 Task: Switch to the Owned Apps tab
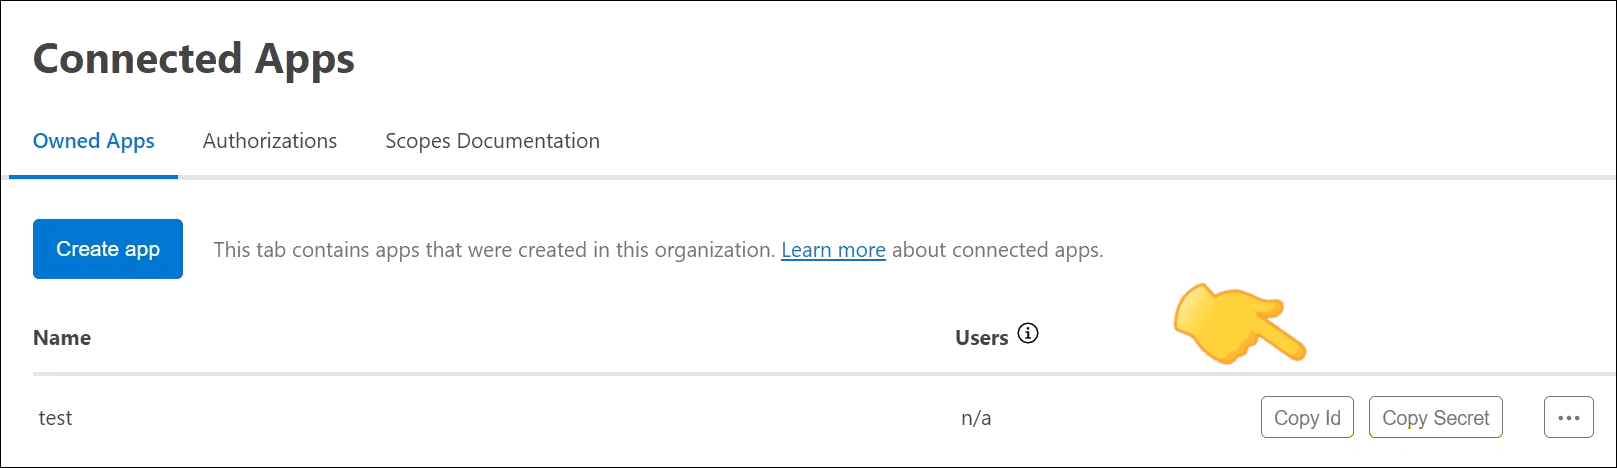pos(94,141)
